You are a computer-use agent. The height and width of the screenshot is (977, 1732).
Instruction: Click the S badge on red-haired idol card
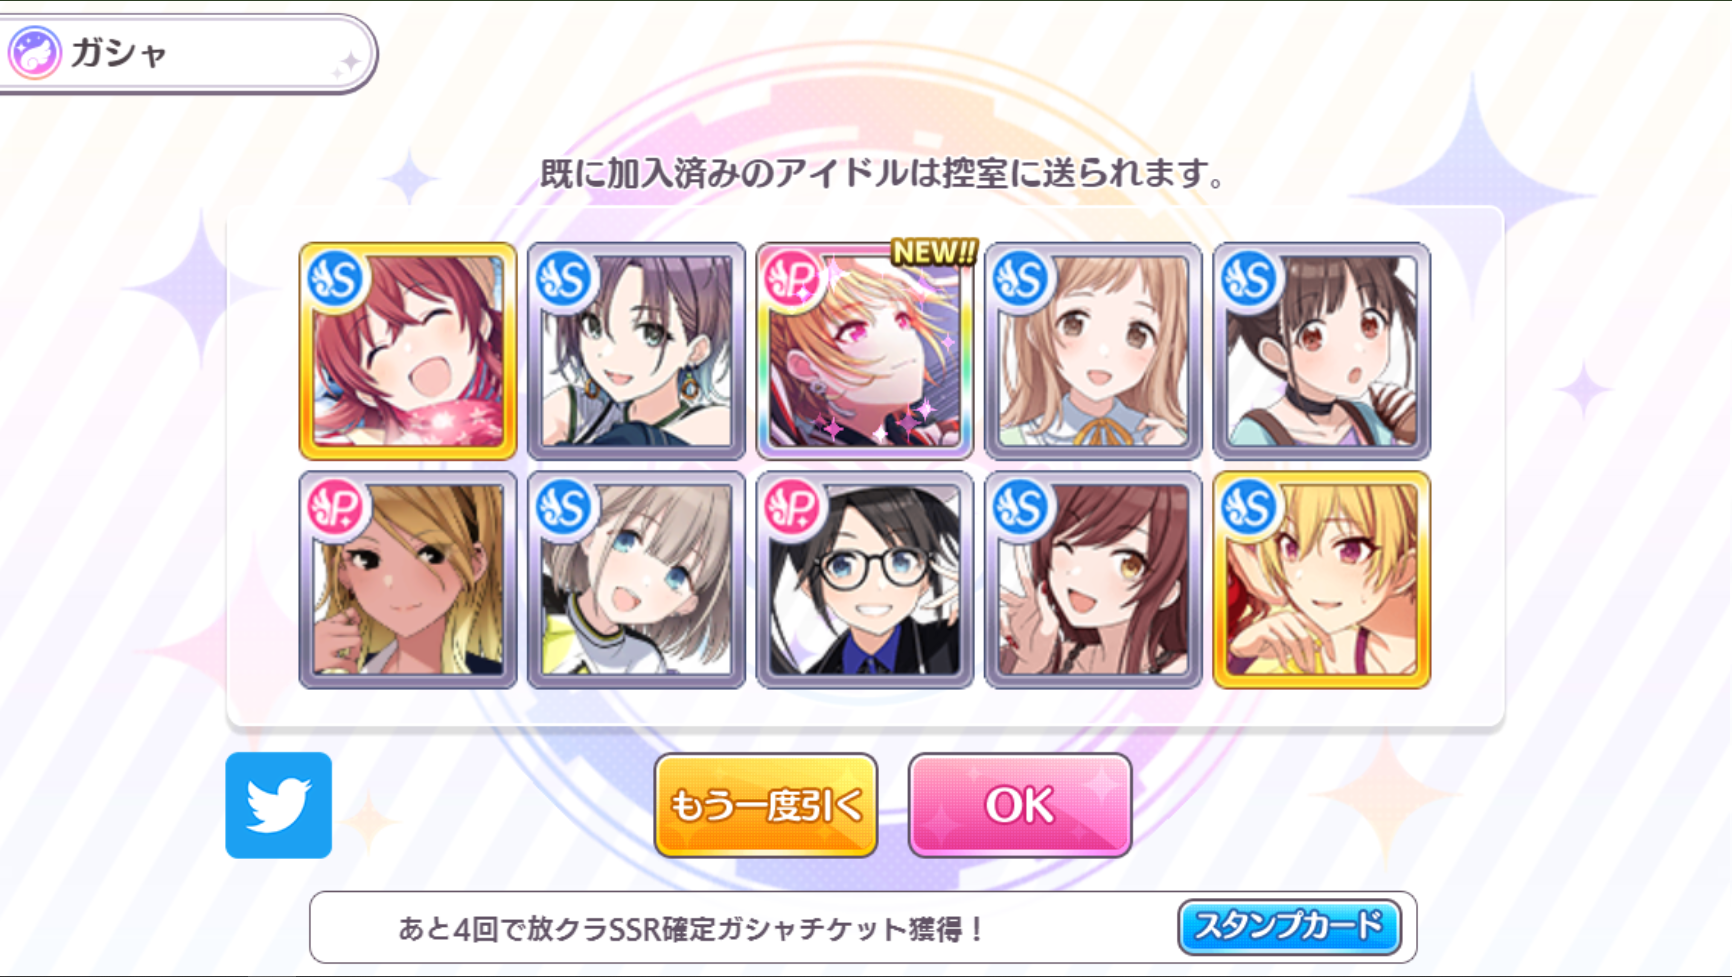tap(336, 279)
